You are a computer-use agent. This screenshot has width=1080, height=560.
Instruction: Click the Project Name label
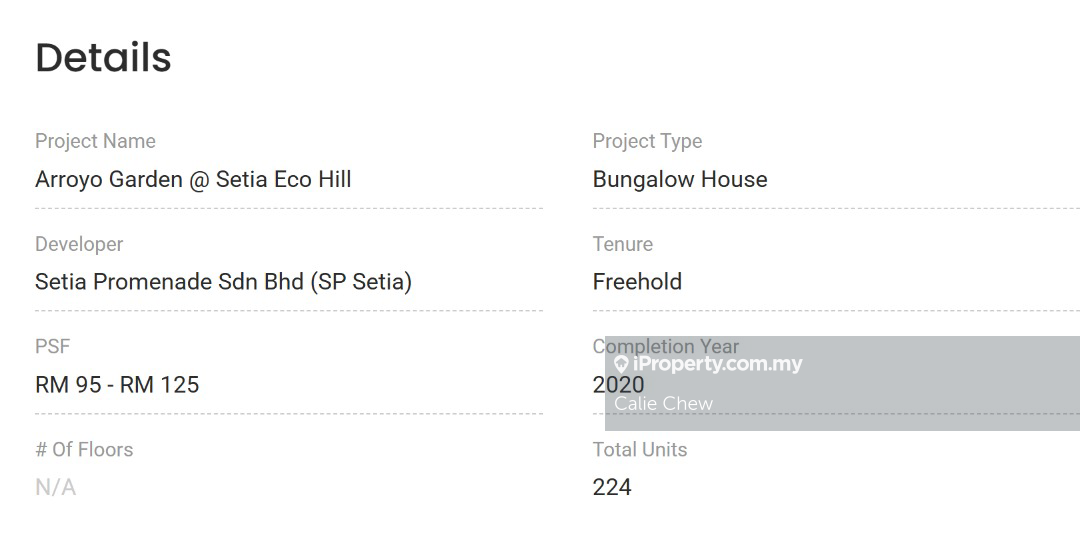tap(95, 141)
